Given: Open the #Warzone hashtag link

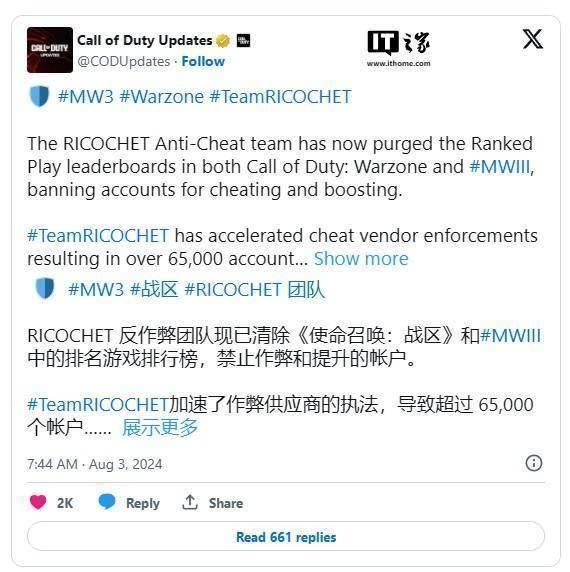Looking at the screenshot, I should pyautogui.click(x=162, y=97).
